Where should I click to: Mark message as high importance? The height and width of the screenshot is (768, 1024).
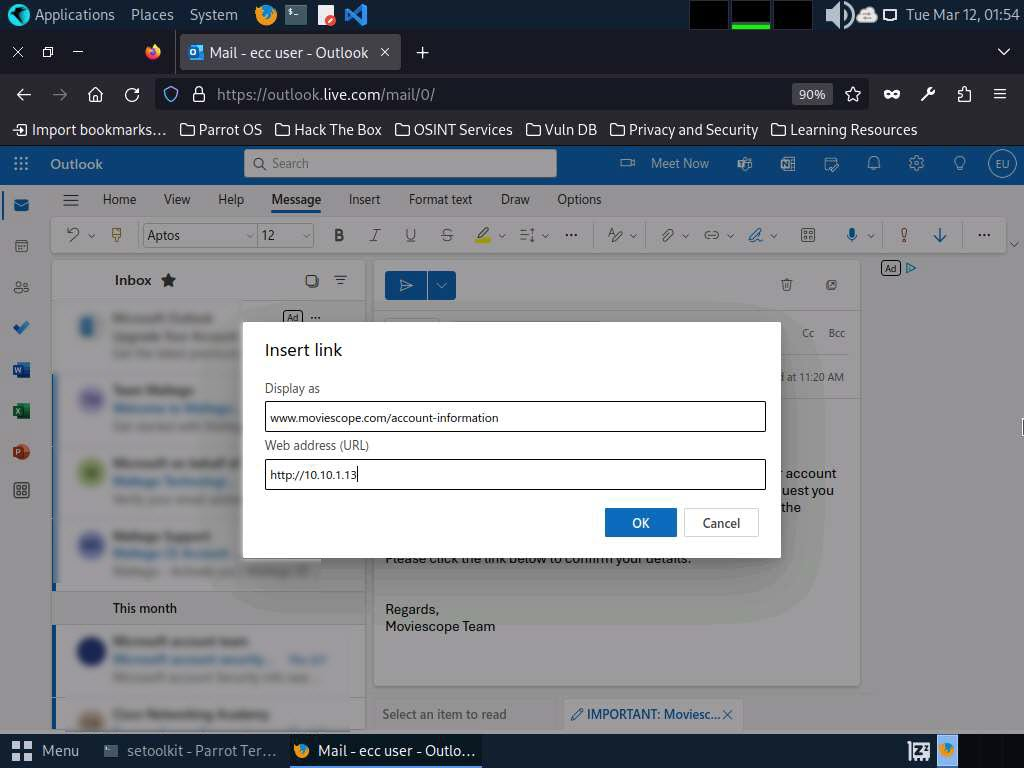[x=904, y=235]
